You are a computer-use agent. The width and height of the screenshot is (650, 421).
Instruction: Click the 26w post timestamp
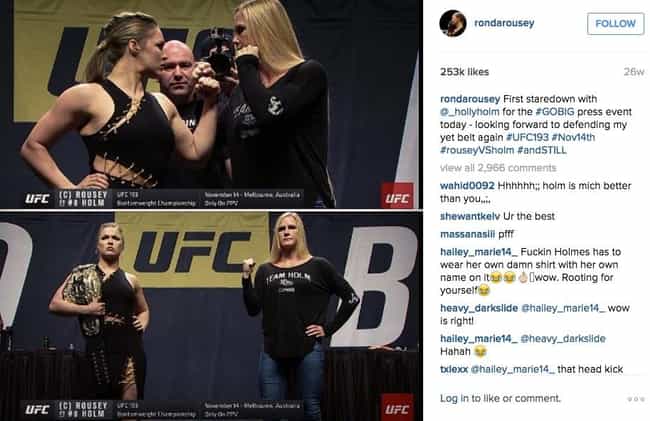634,72
